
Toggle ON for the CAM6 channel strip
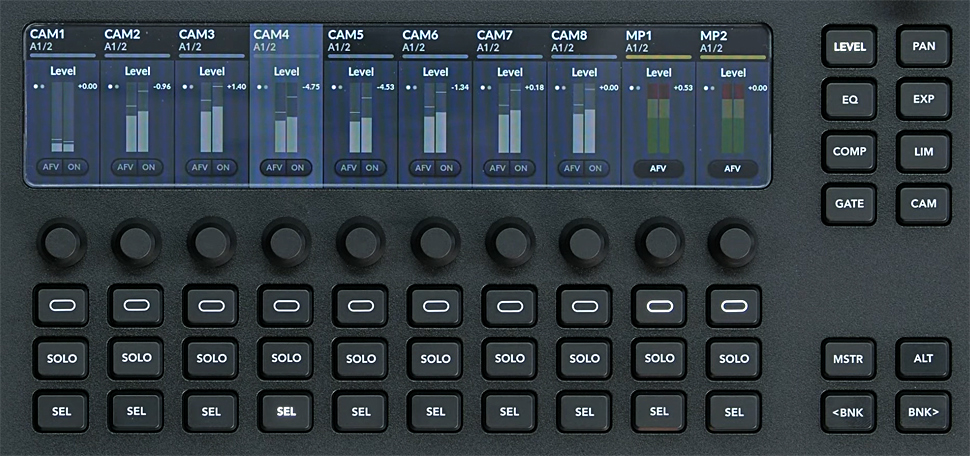[x=446, y=167]
